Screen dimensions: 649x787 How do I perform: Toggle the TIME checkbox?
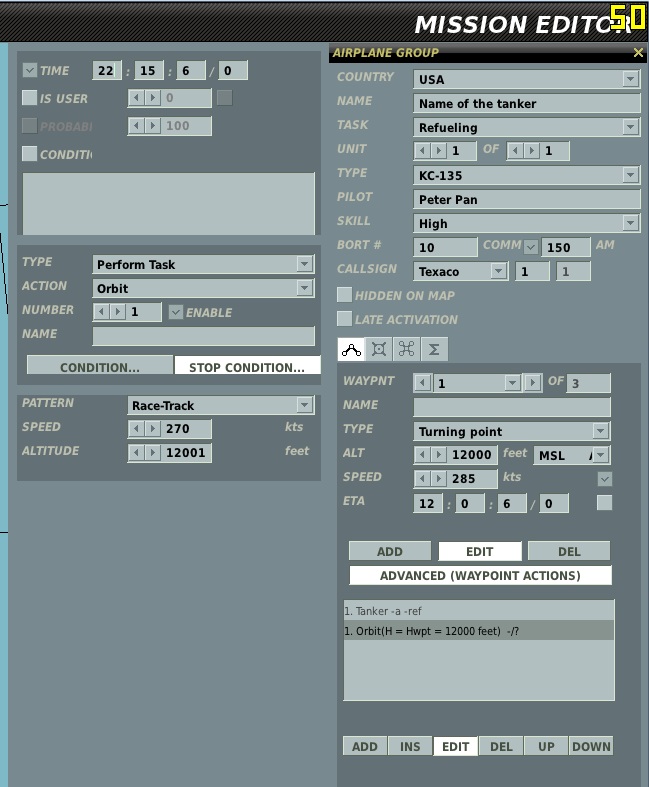(30, 70)
